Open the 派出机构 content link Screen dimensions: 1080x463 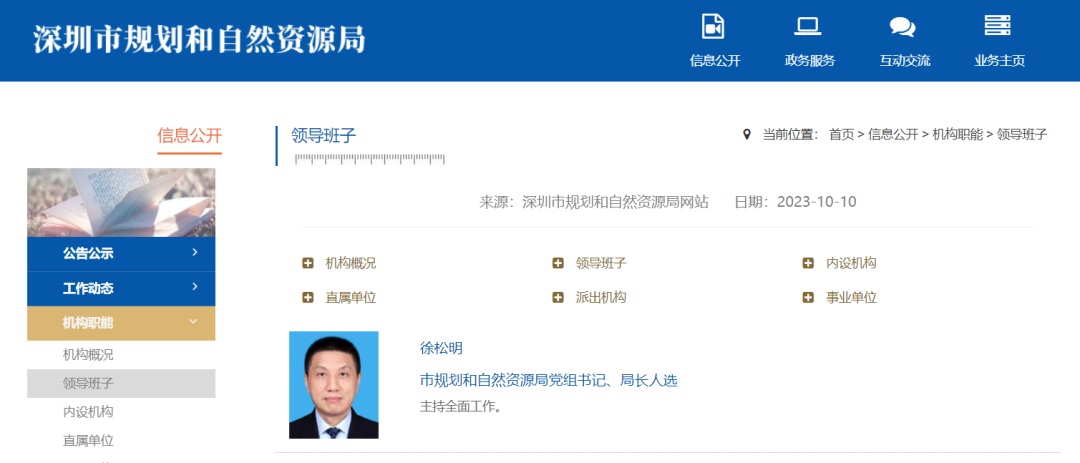point(601,298)
